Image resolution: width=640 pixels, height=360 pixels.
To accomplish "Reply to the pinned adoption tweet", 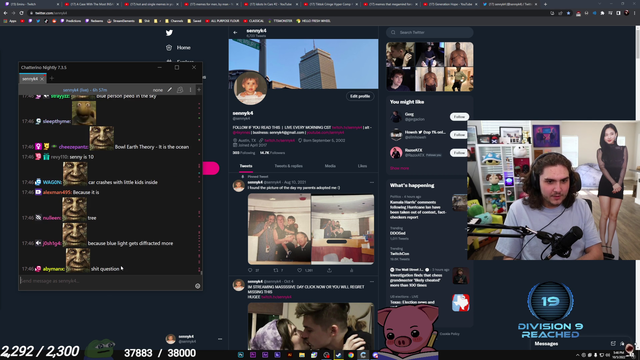I will tap(250, 270).
